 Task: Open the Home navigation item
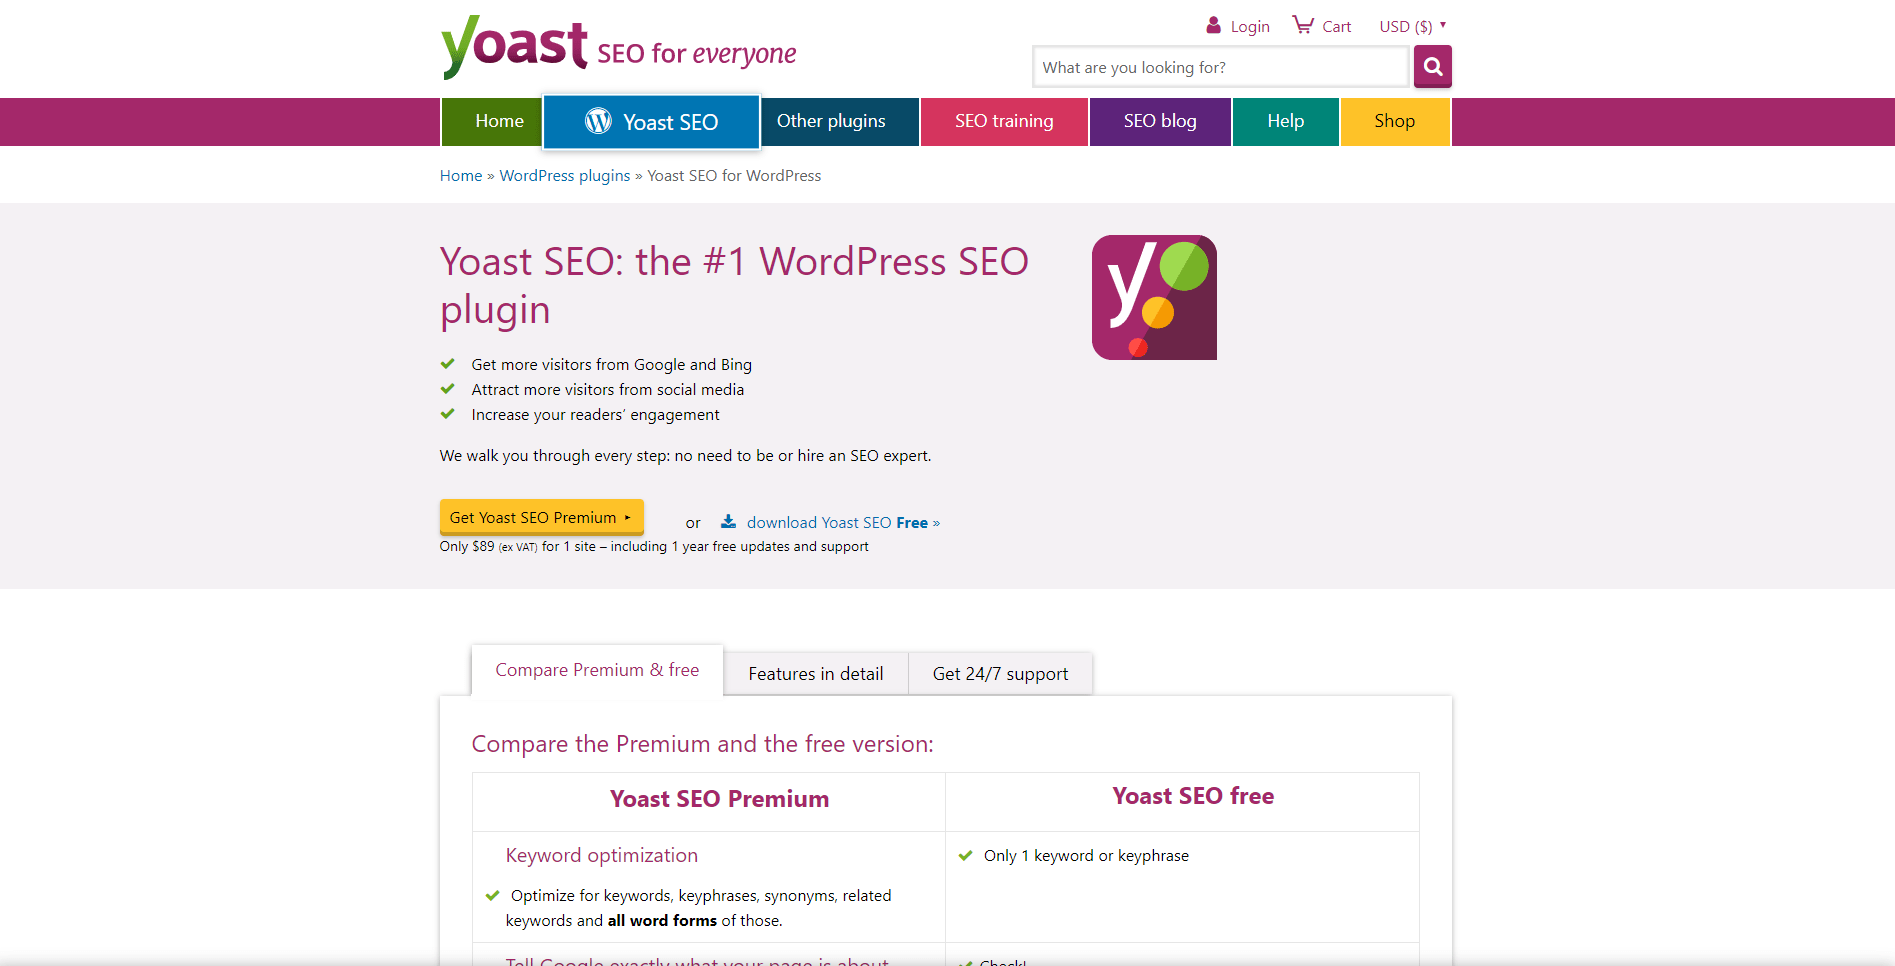(x=492, y=122)
